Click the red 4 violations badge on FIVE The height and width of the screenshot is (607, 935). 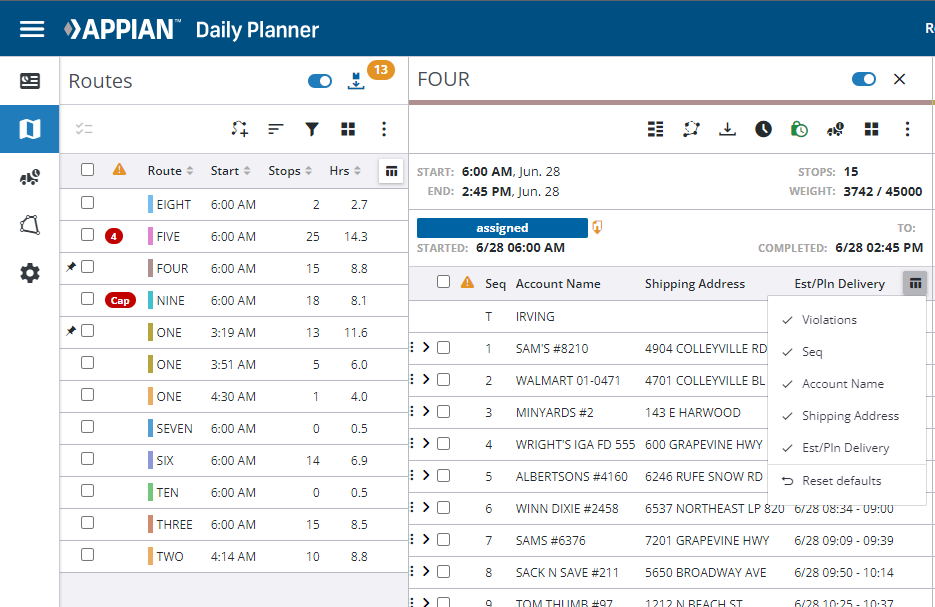coord(114,236)
